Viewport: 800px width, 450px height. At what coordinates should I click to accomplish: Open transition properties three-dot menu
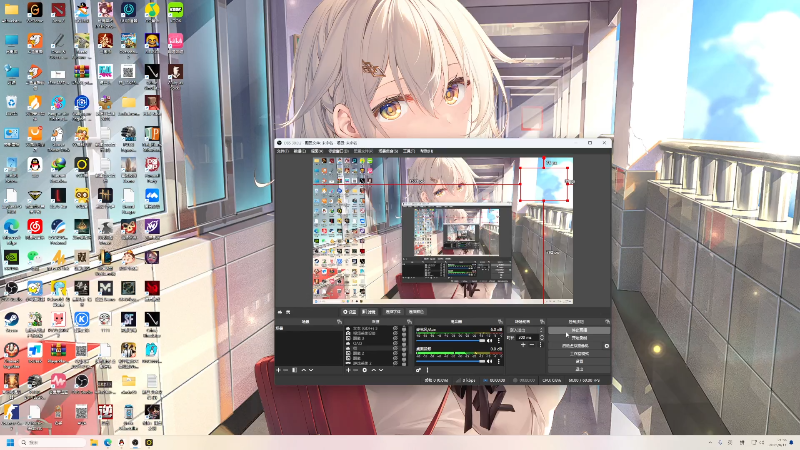tap(540, 345)
